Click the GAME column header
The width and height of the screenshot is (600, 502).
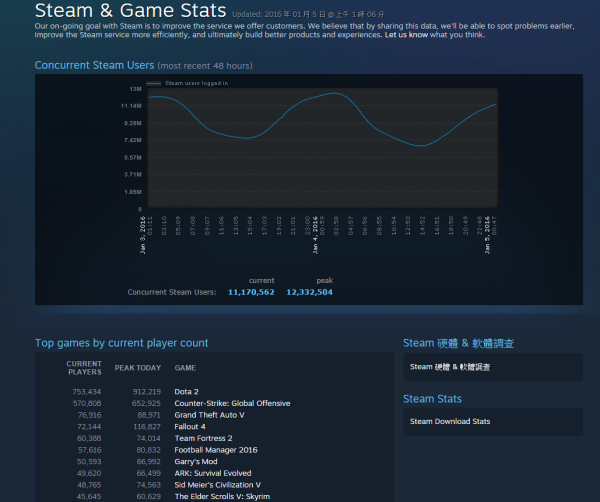[x=185, y=368]
